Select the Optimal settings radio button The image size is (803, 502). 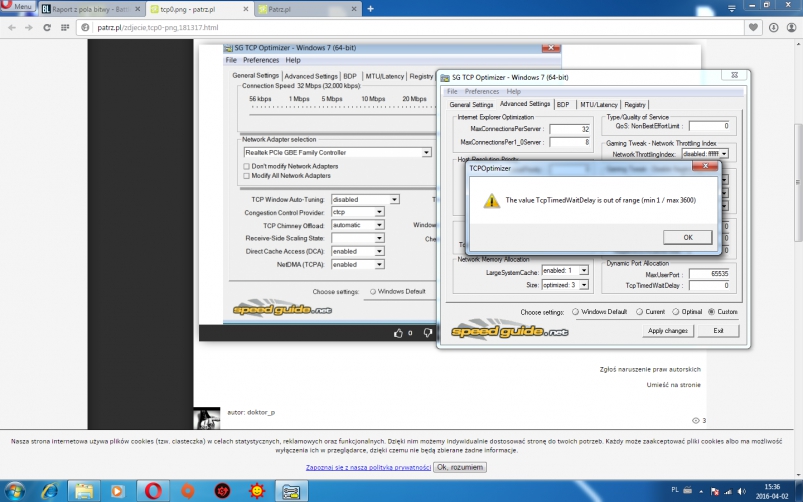(x=677, y=312)
